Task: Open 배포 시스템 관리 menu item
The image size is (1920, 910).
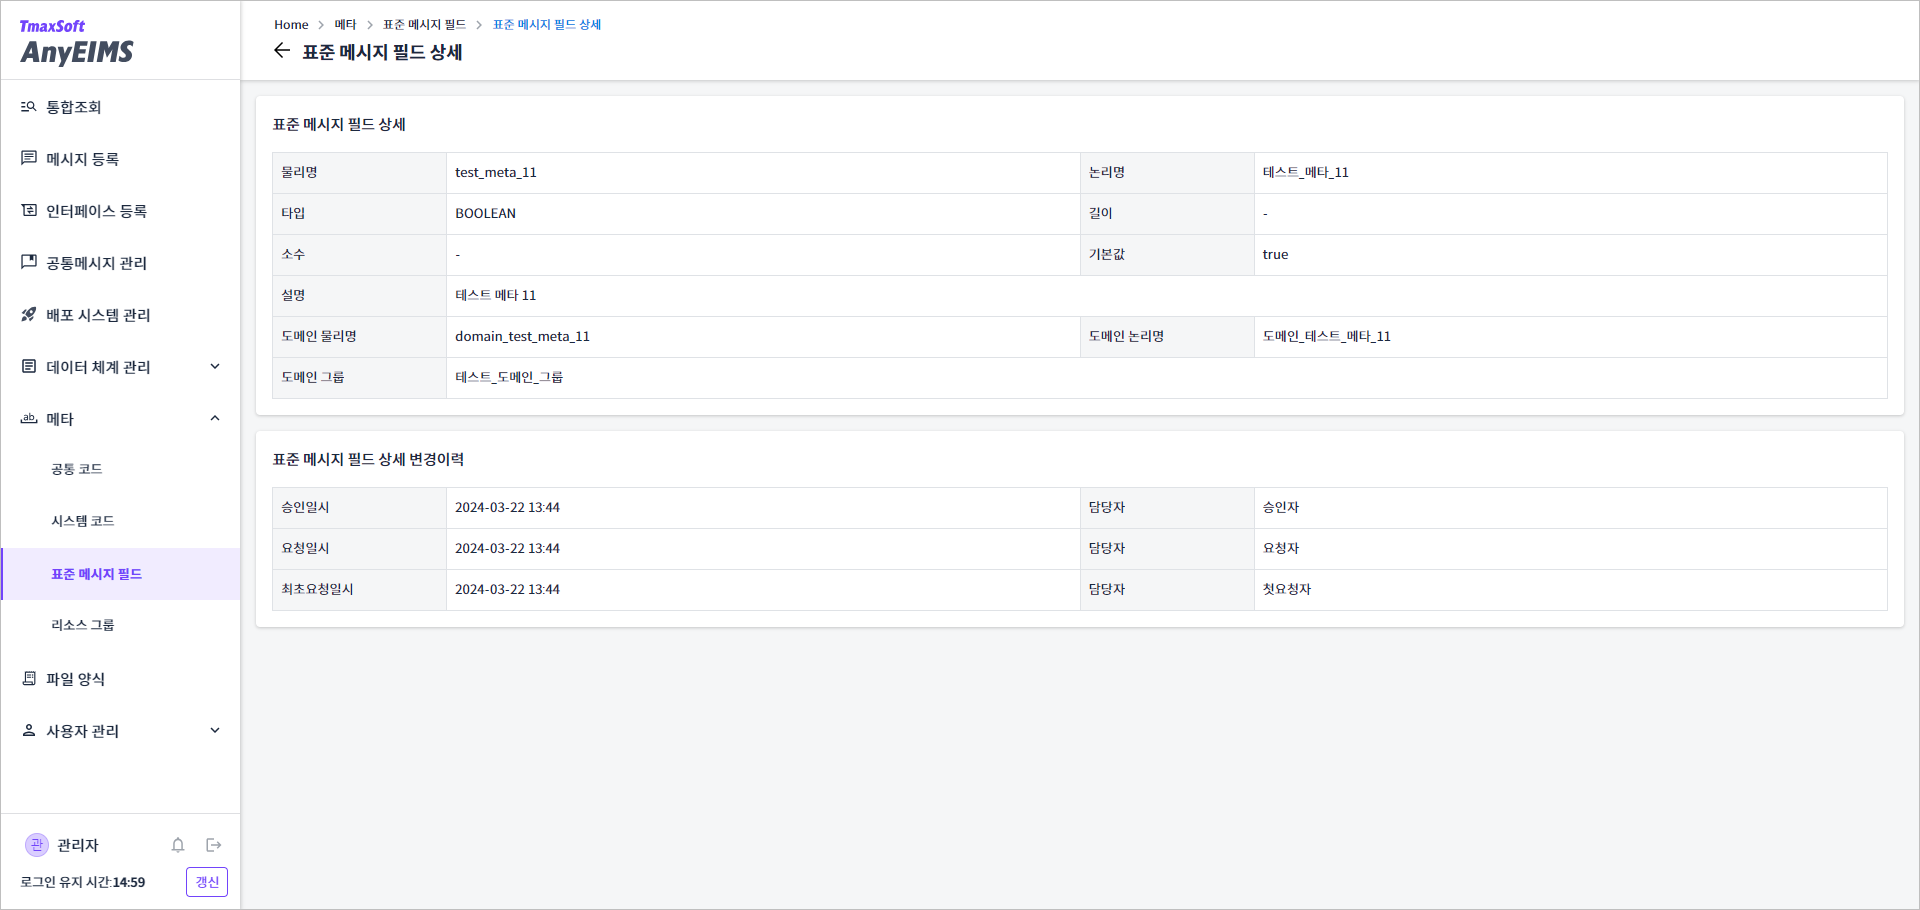Action: point(120,315)
